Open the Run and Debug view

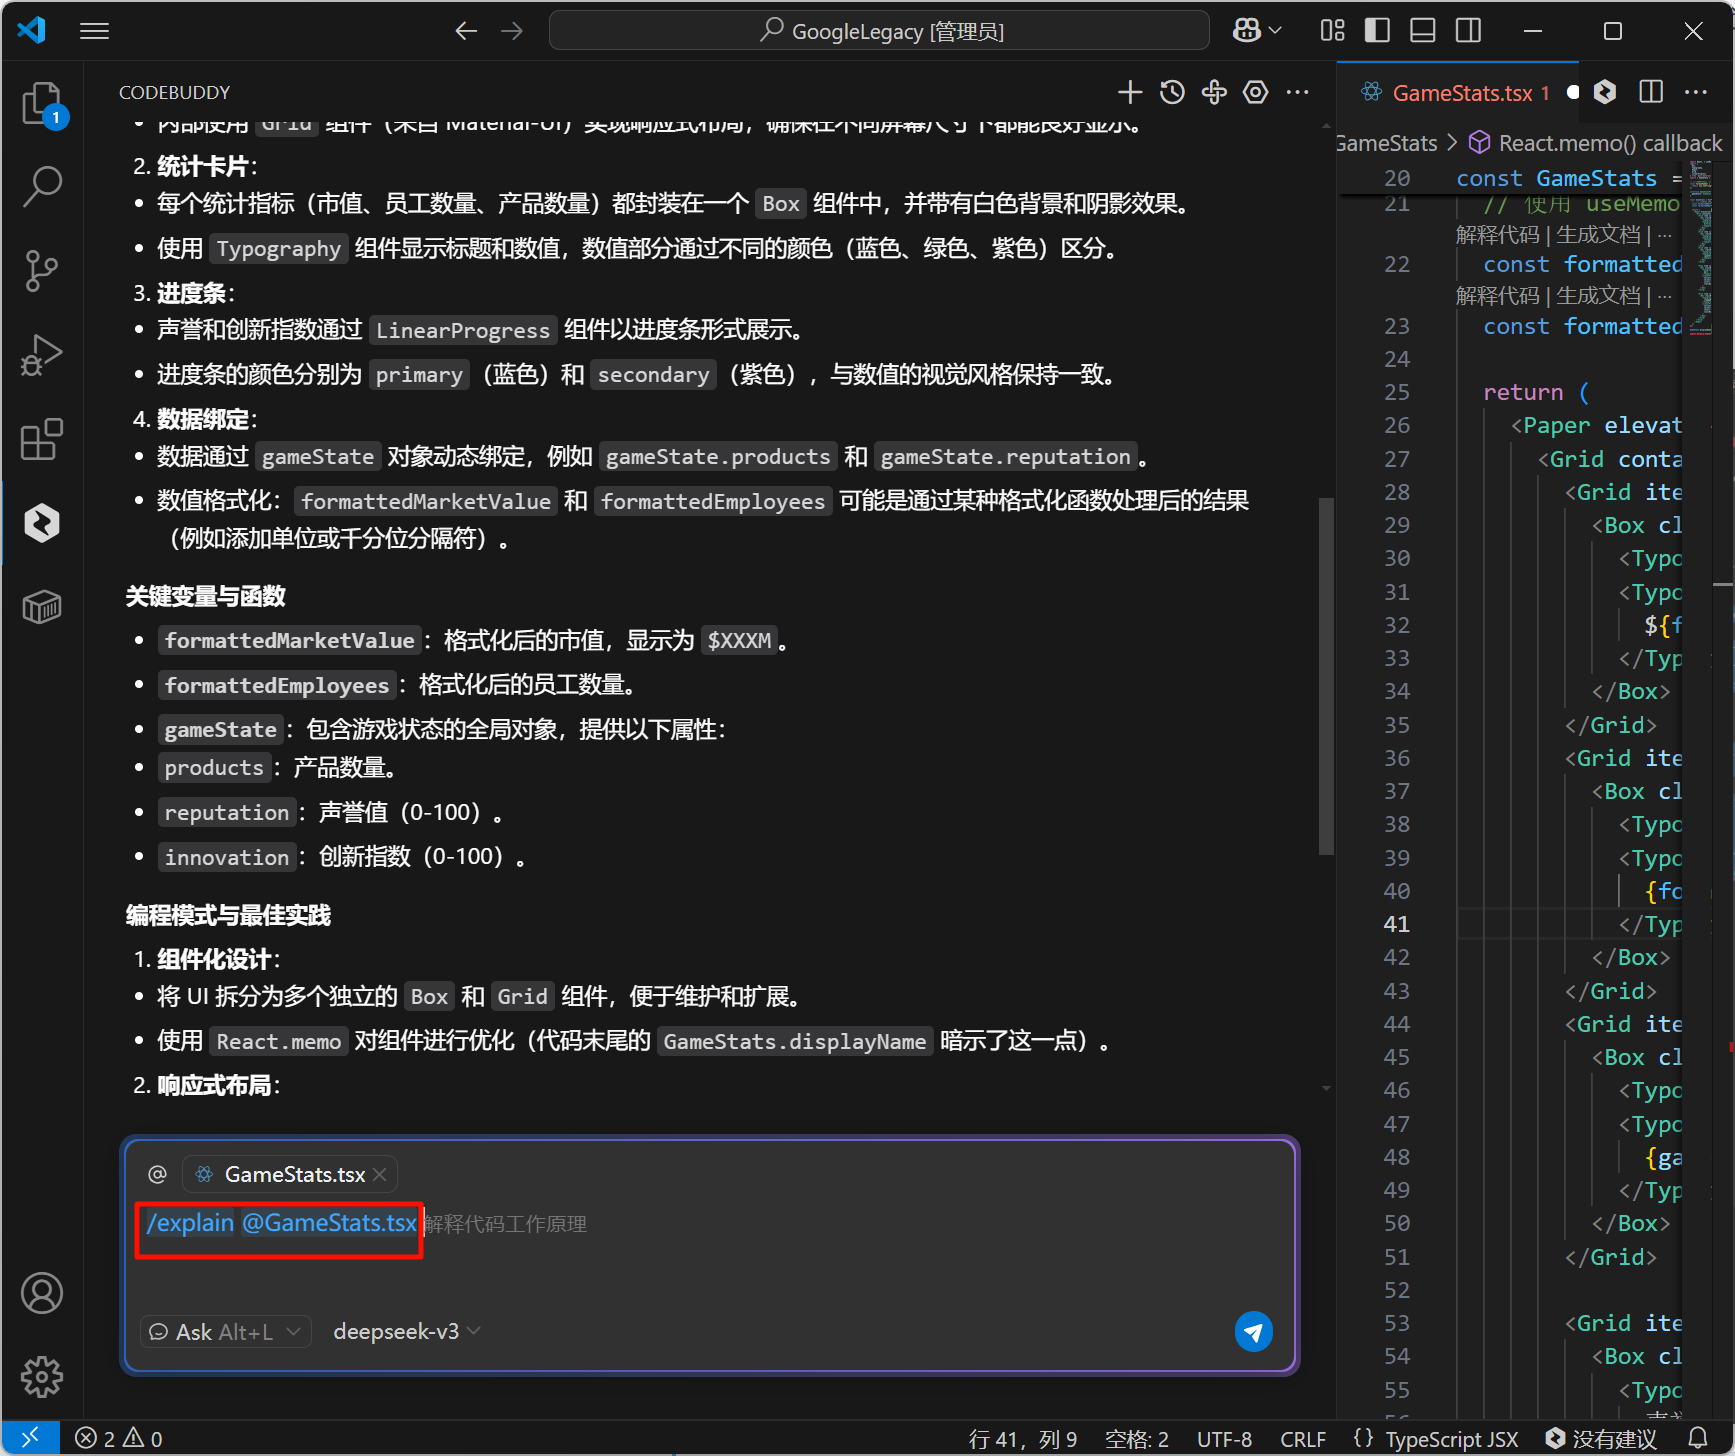(41, 355)
